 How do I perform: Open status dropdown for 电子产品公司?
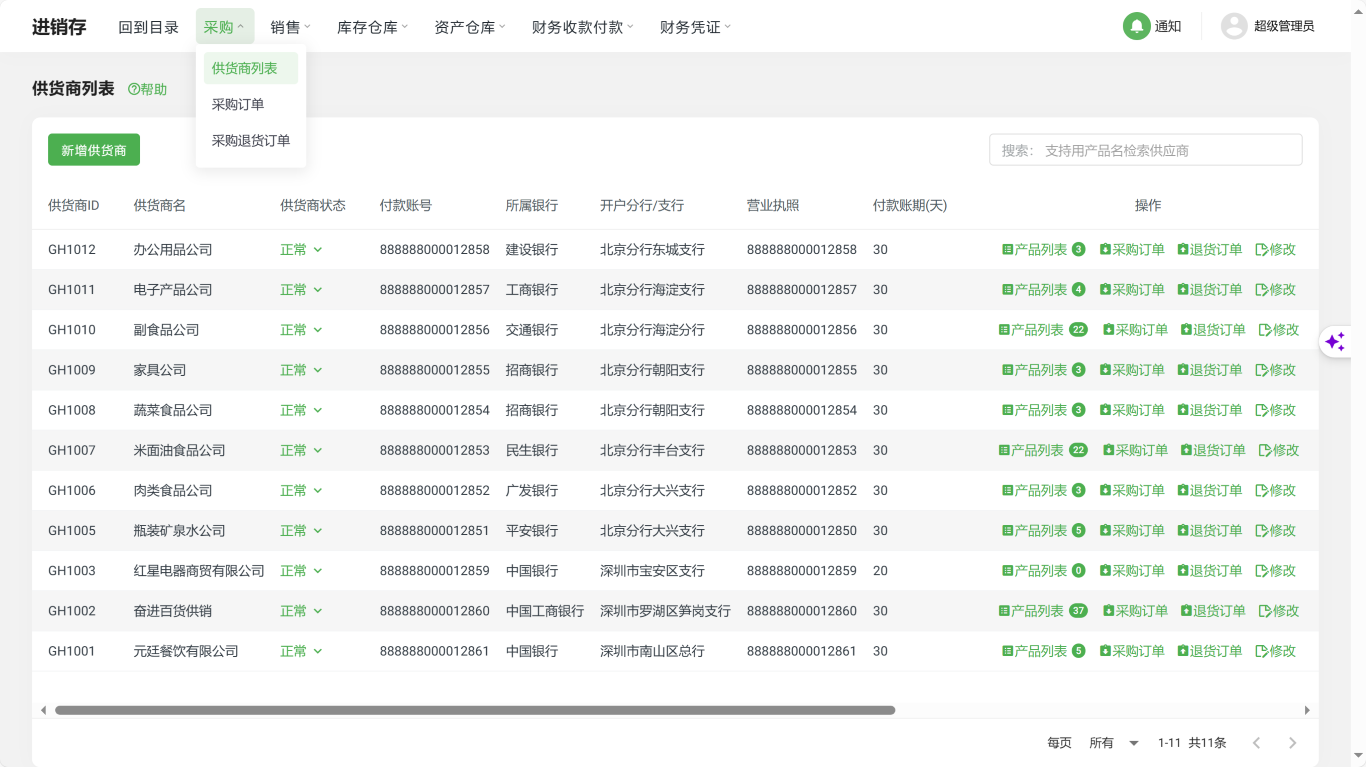click(x=301, y=289)
